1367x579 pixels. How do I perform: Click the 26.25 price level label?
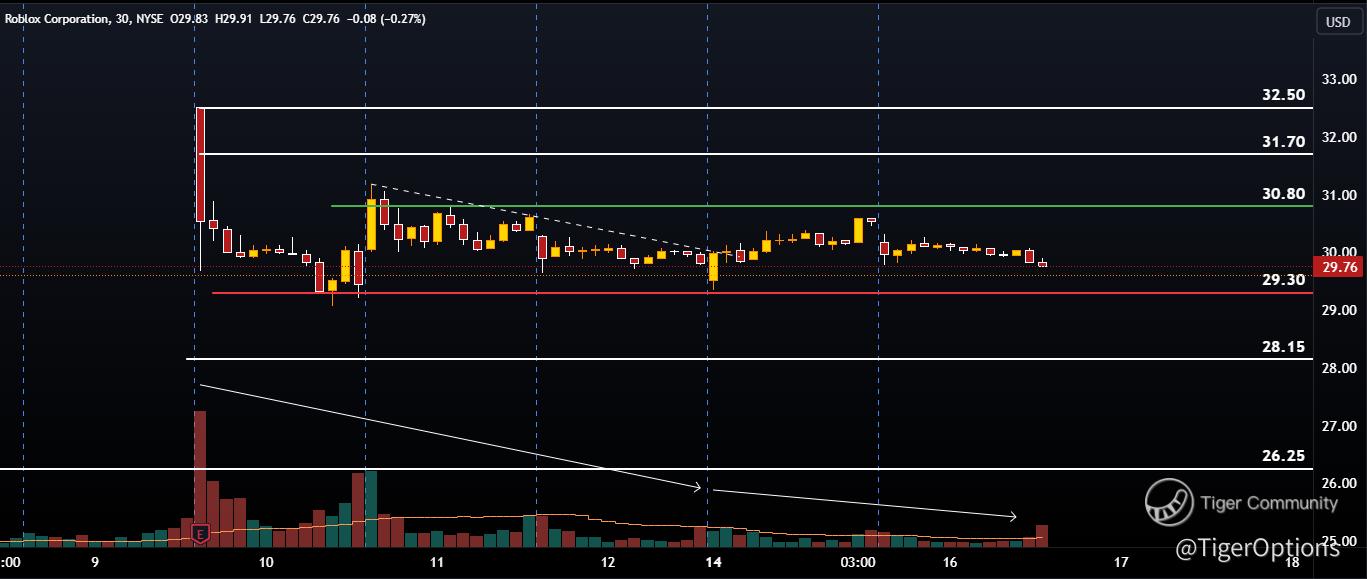click(1283, 456)
